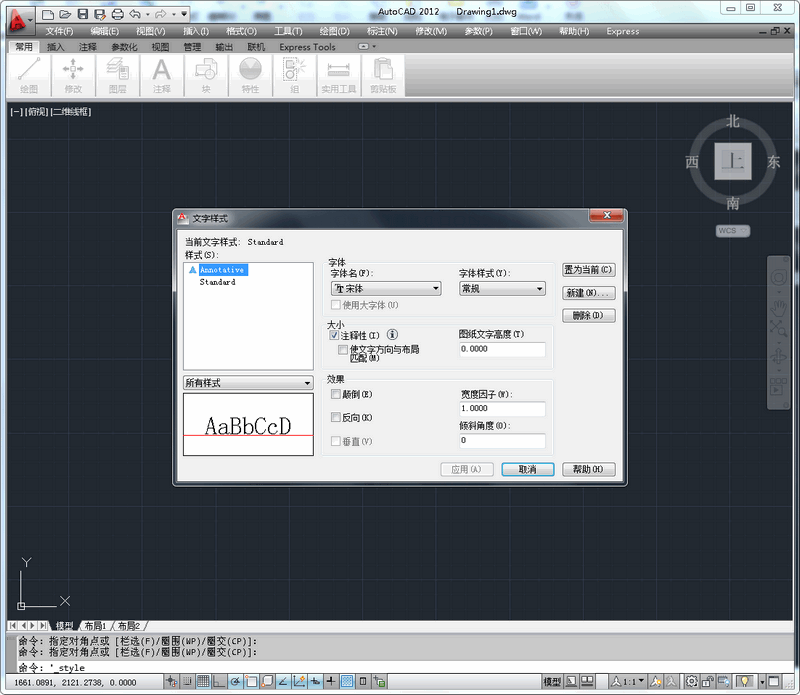800x695 pixels.
Task: Check the 反向 (Backwards) effect option
Action: [x=337, y=419]
